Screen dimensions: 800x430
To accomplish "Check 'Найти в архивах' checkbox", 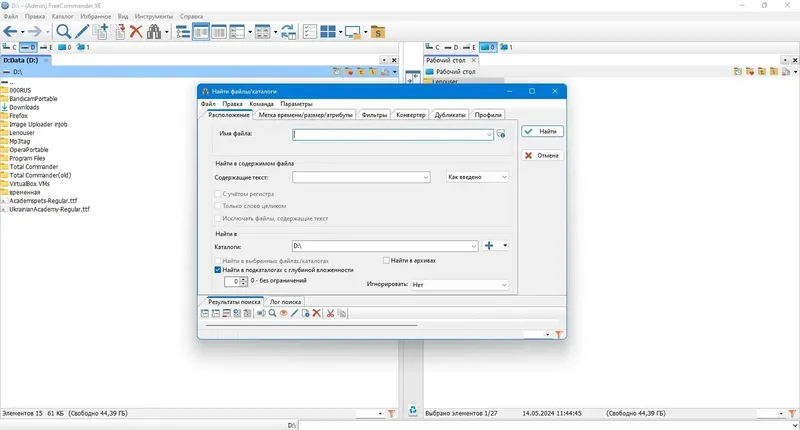I will (386, 260).
